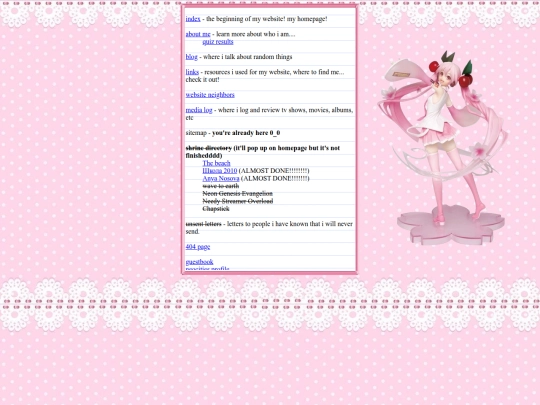The width and height of the screenshot is (540, 405).
Task: Click the crossed-out wave to earth entry
Action: (x=221, y=186)
